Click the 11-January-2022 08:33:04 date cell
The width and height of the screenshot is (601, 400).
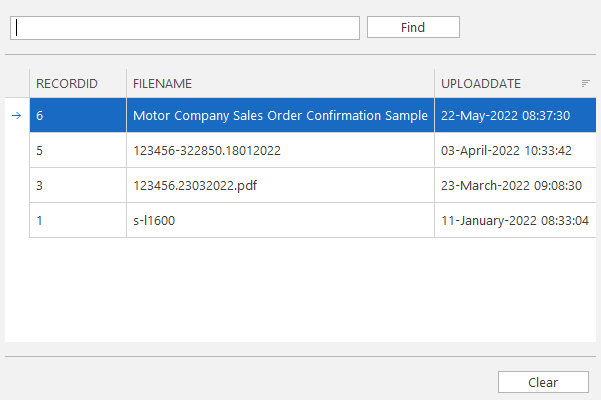tap(515, 220)
